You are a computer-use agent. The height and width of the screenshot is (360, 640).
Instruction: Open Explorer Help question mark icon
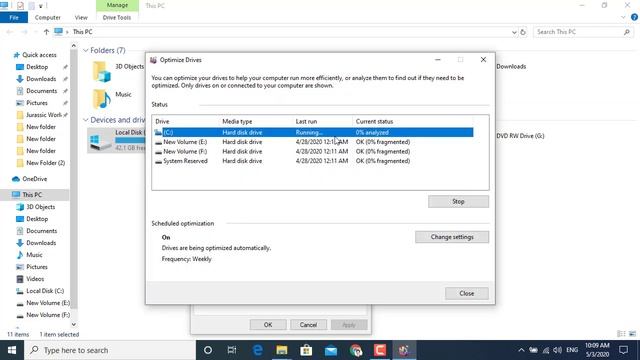coord(634,17)
